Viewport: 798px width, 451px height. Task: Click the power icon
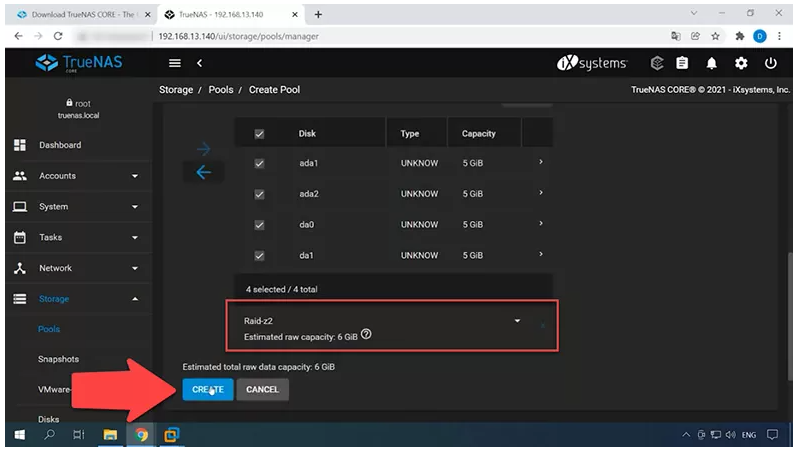pos(771,63)
